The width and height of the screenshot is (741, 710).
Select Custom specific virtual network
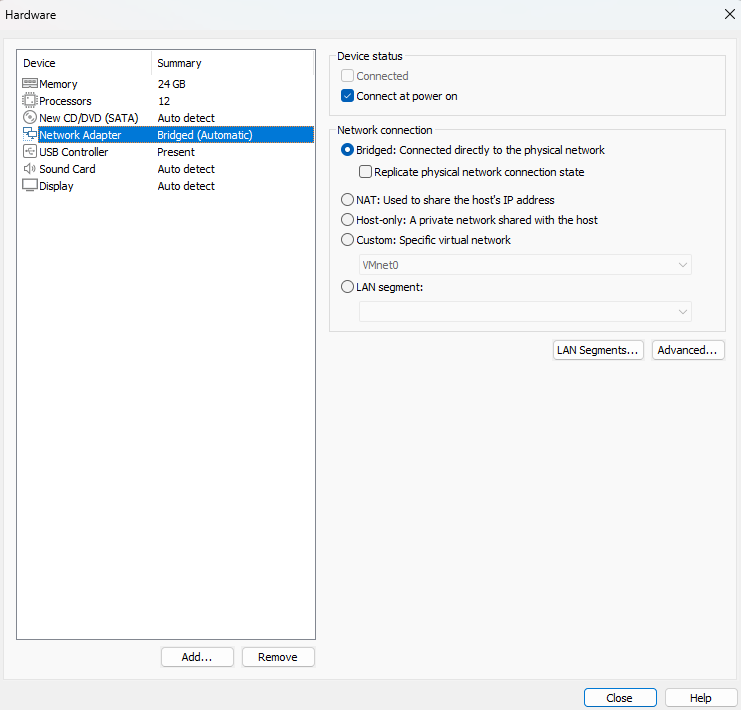347,240
